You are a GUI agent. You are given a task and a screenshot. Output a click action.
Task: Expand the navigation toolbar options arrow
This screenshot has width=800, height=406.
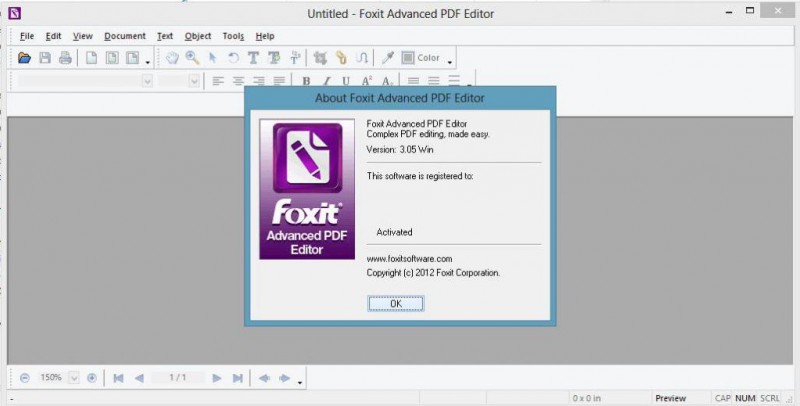(x=300, y=383)
